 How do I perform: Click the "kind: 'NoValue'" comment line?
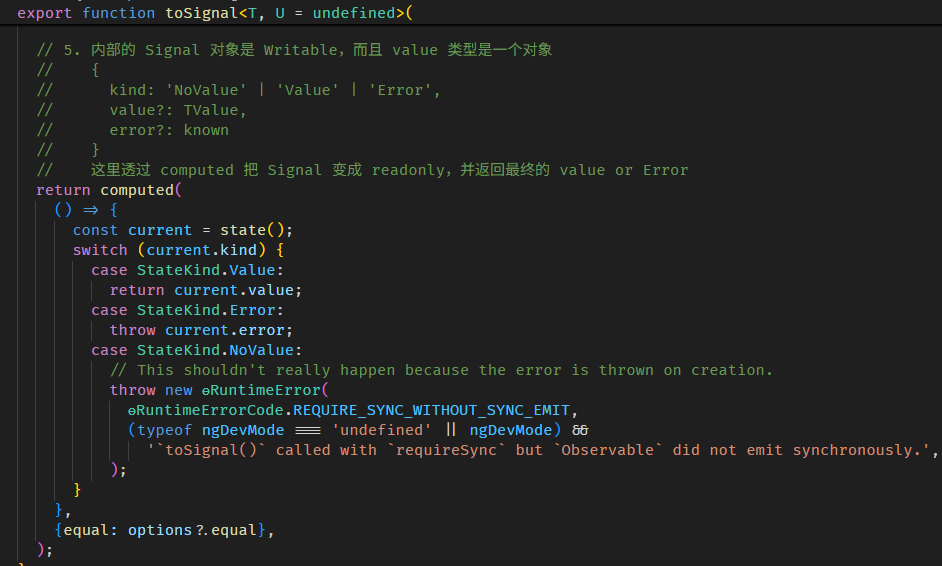(275, 90)
